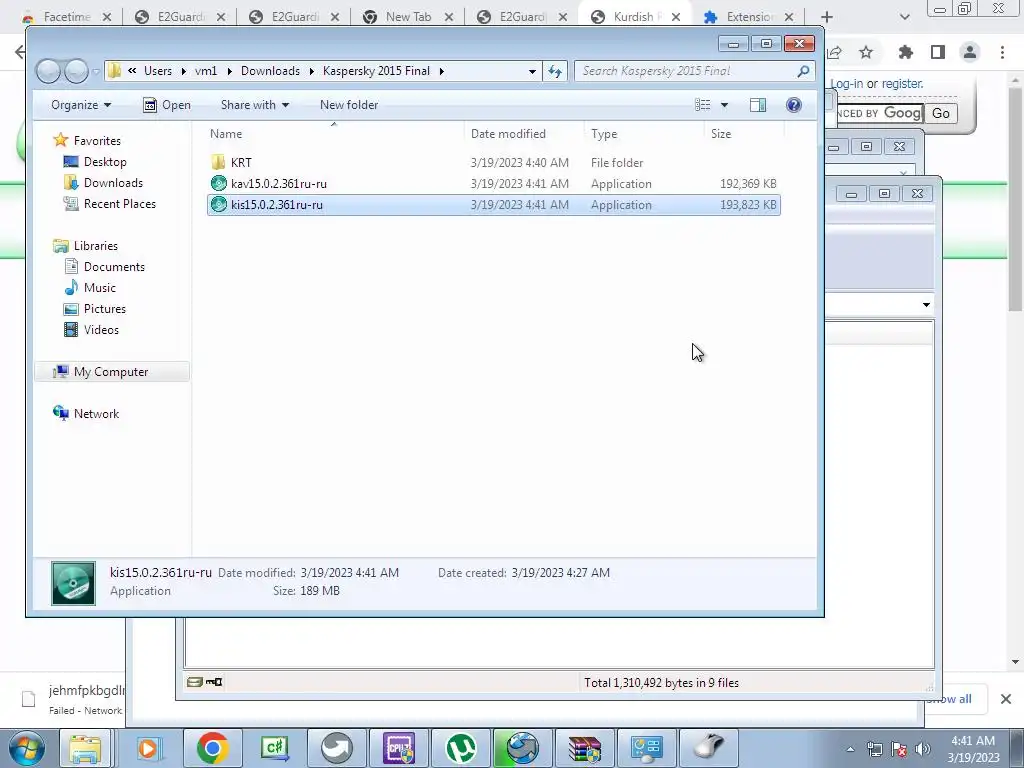Expand the address bar history dropdown
The width and height of the screenshot is (1024, 768).
532,71
